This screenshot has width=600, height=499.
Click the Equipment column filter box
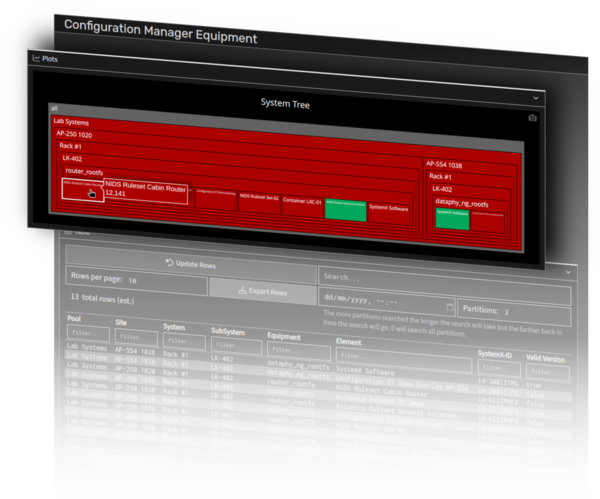pyautogui.click(x=295, y=350)
